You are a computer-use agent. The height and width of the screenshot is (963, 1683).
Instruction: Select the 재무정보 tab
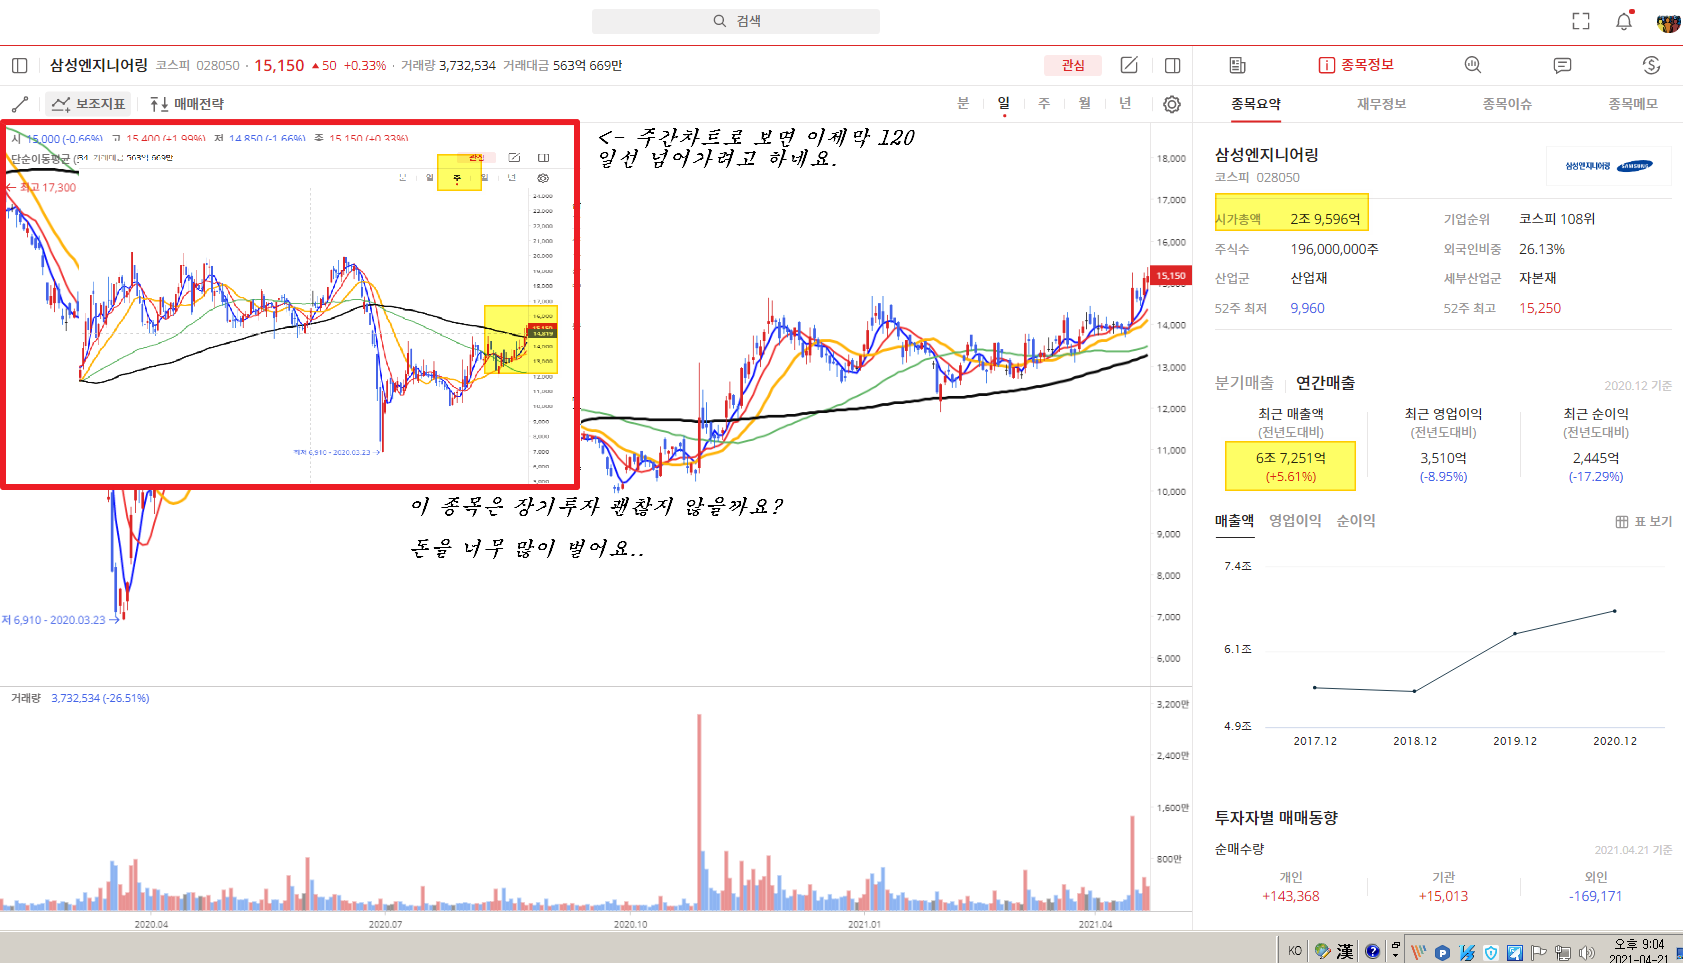1382,104
